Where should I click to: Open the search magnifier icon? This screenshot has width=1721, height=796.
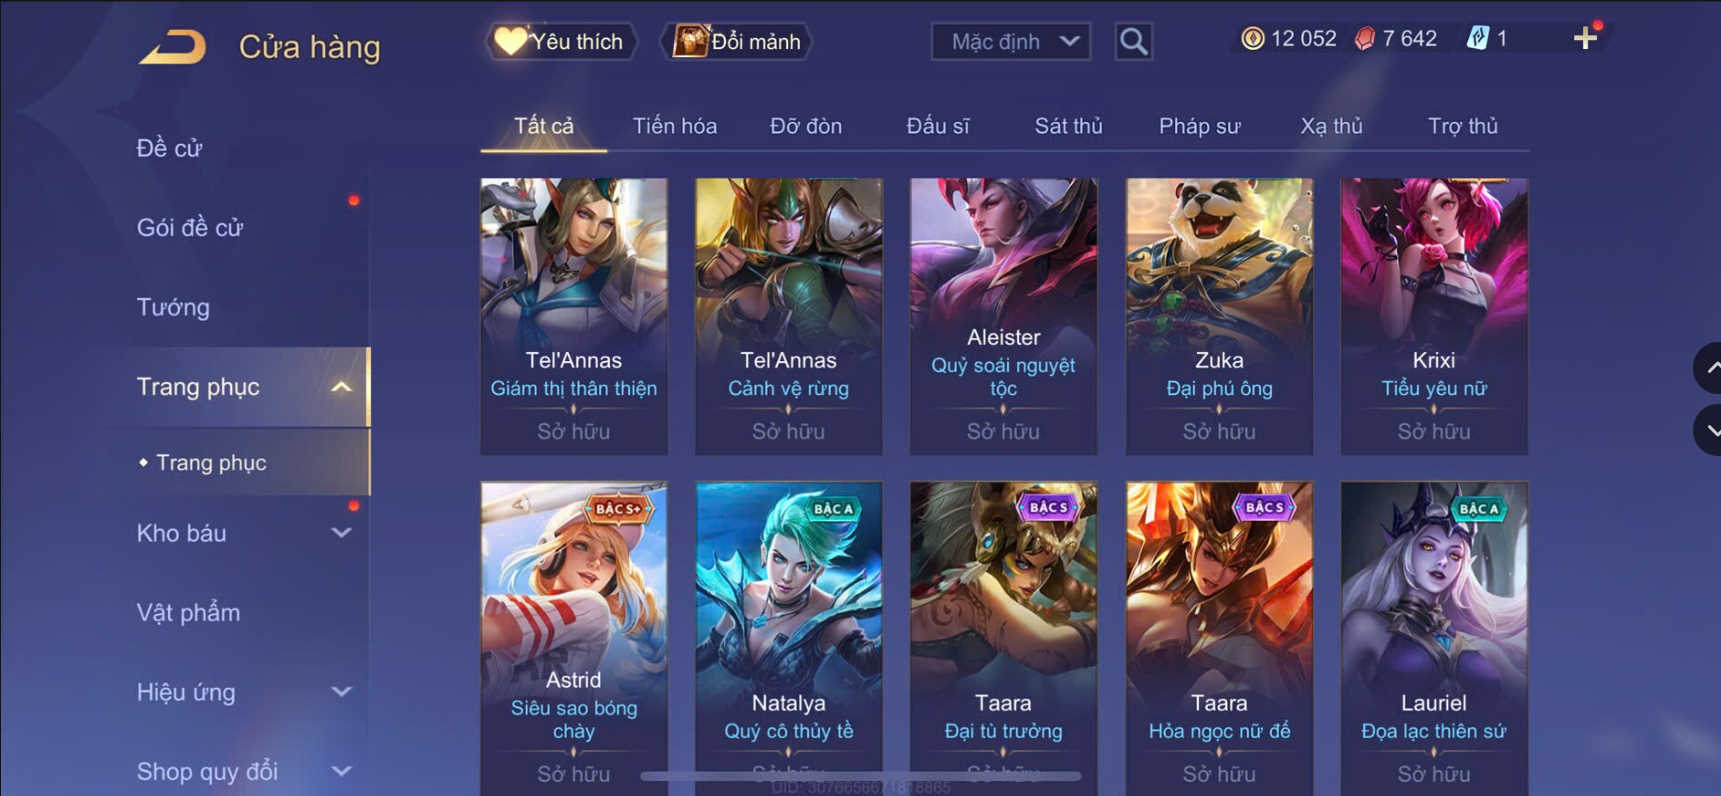coord(1133,41)
